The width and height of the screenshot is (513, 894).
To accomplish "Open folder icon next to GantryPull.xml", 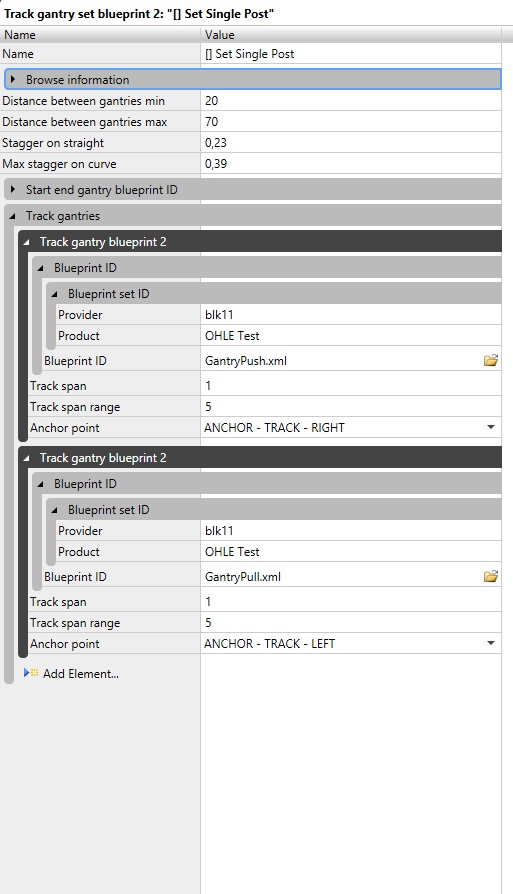I will point(491,576).
